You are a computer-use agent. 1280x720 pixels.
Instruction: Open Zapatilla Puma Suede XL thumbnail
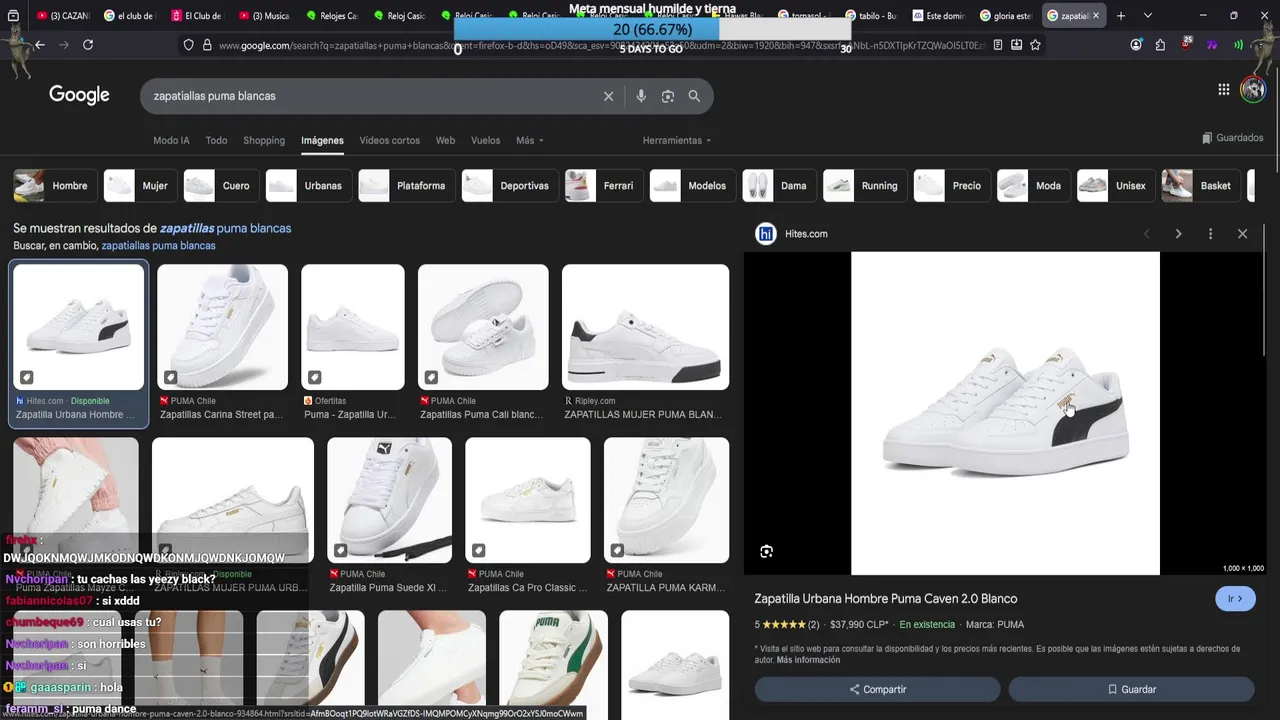[389, 500]
